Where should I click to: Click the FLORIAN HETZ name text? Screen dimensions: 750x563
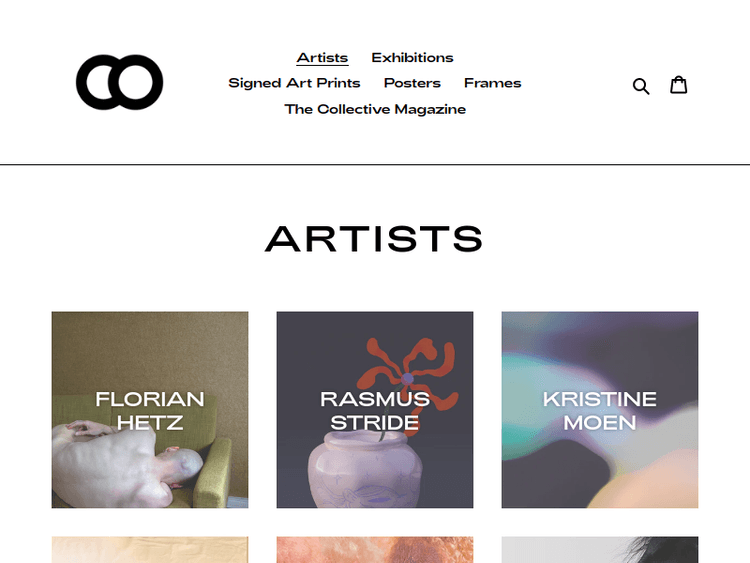click(150, 411)
